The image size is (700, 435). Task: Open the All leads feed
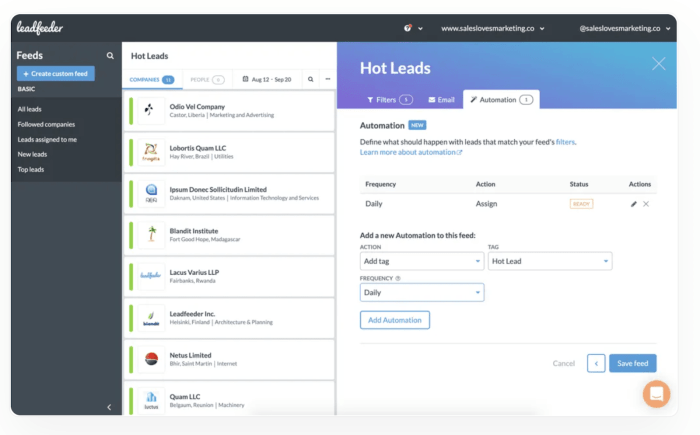(29, 109)
